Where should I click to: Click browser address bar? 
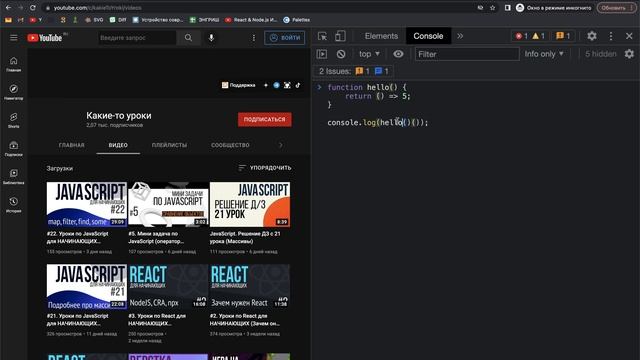tap(261, 8)
